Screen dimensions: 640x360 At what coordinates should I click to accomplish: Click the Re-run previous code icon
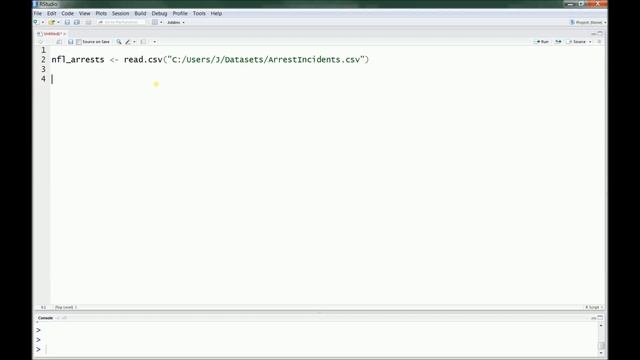pyautogui.click(x=558, y=42)
